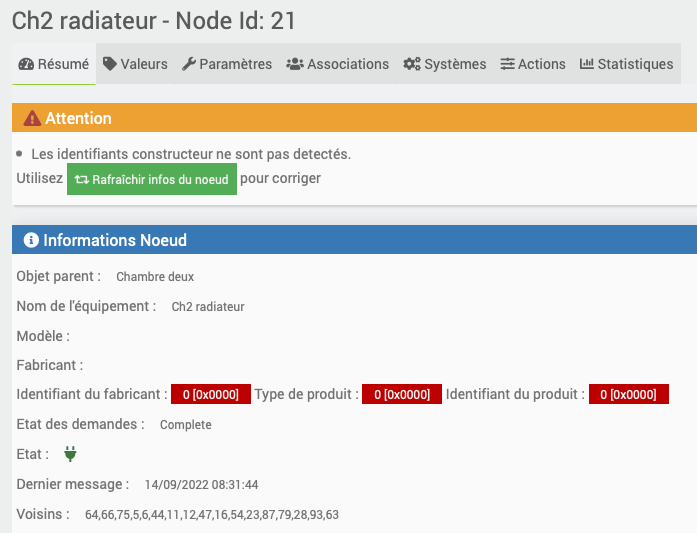This screenshot has width=697, height=533.
Task: Open the Résumé tab
Action: [54, 64]
